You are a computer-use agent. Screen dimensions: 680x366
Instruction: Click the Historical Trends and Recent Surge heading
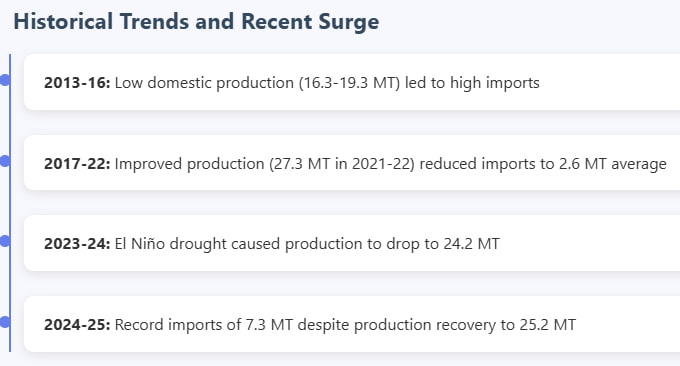196,22
